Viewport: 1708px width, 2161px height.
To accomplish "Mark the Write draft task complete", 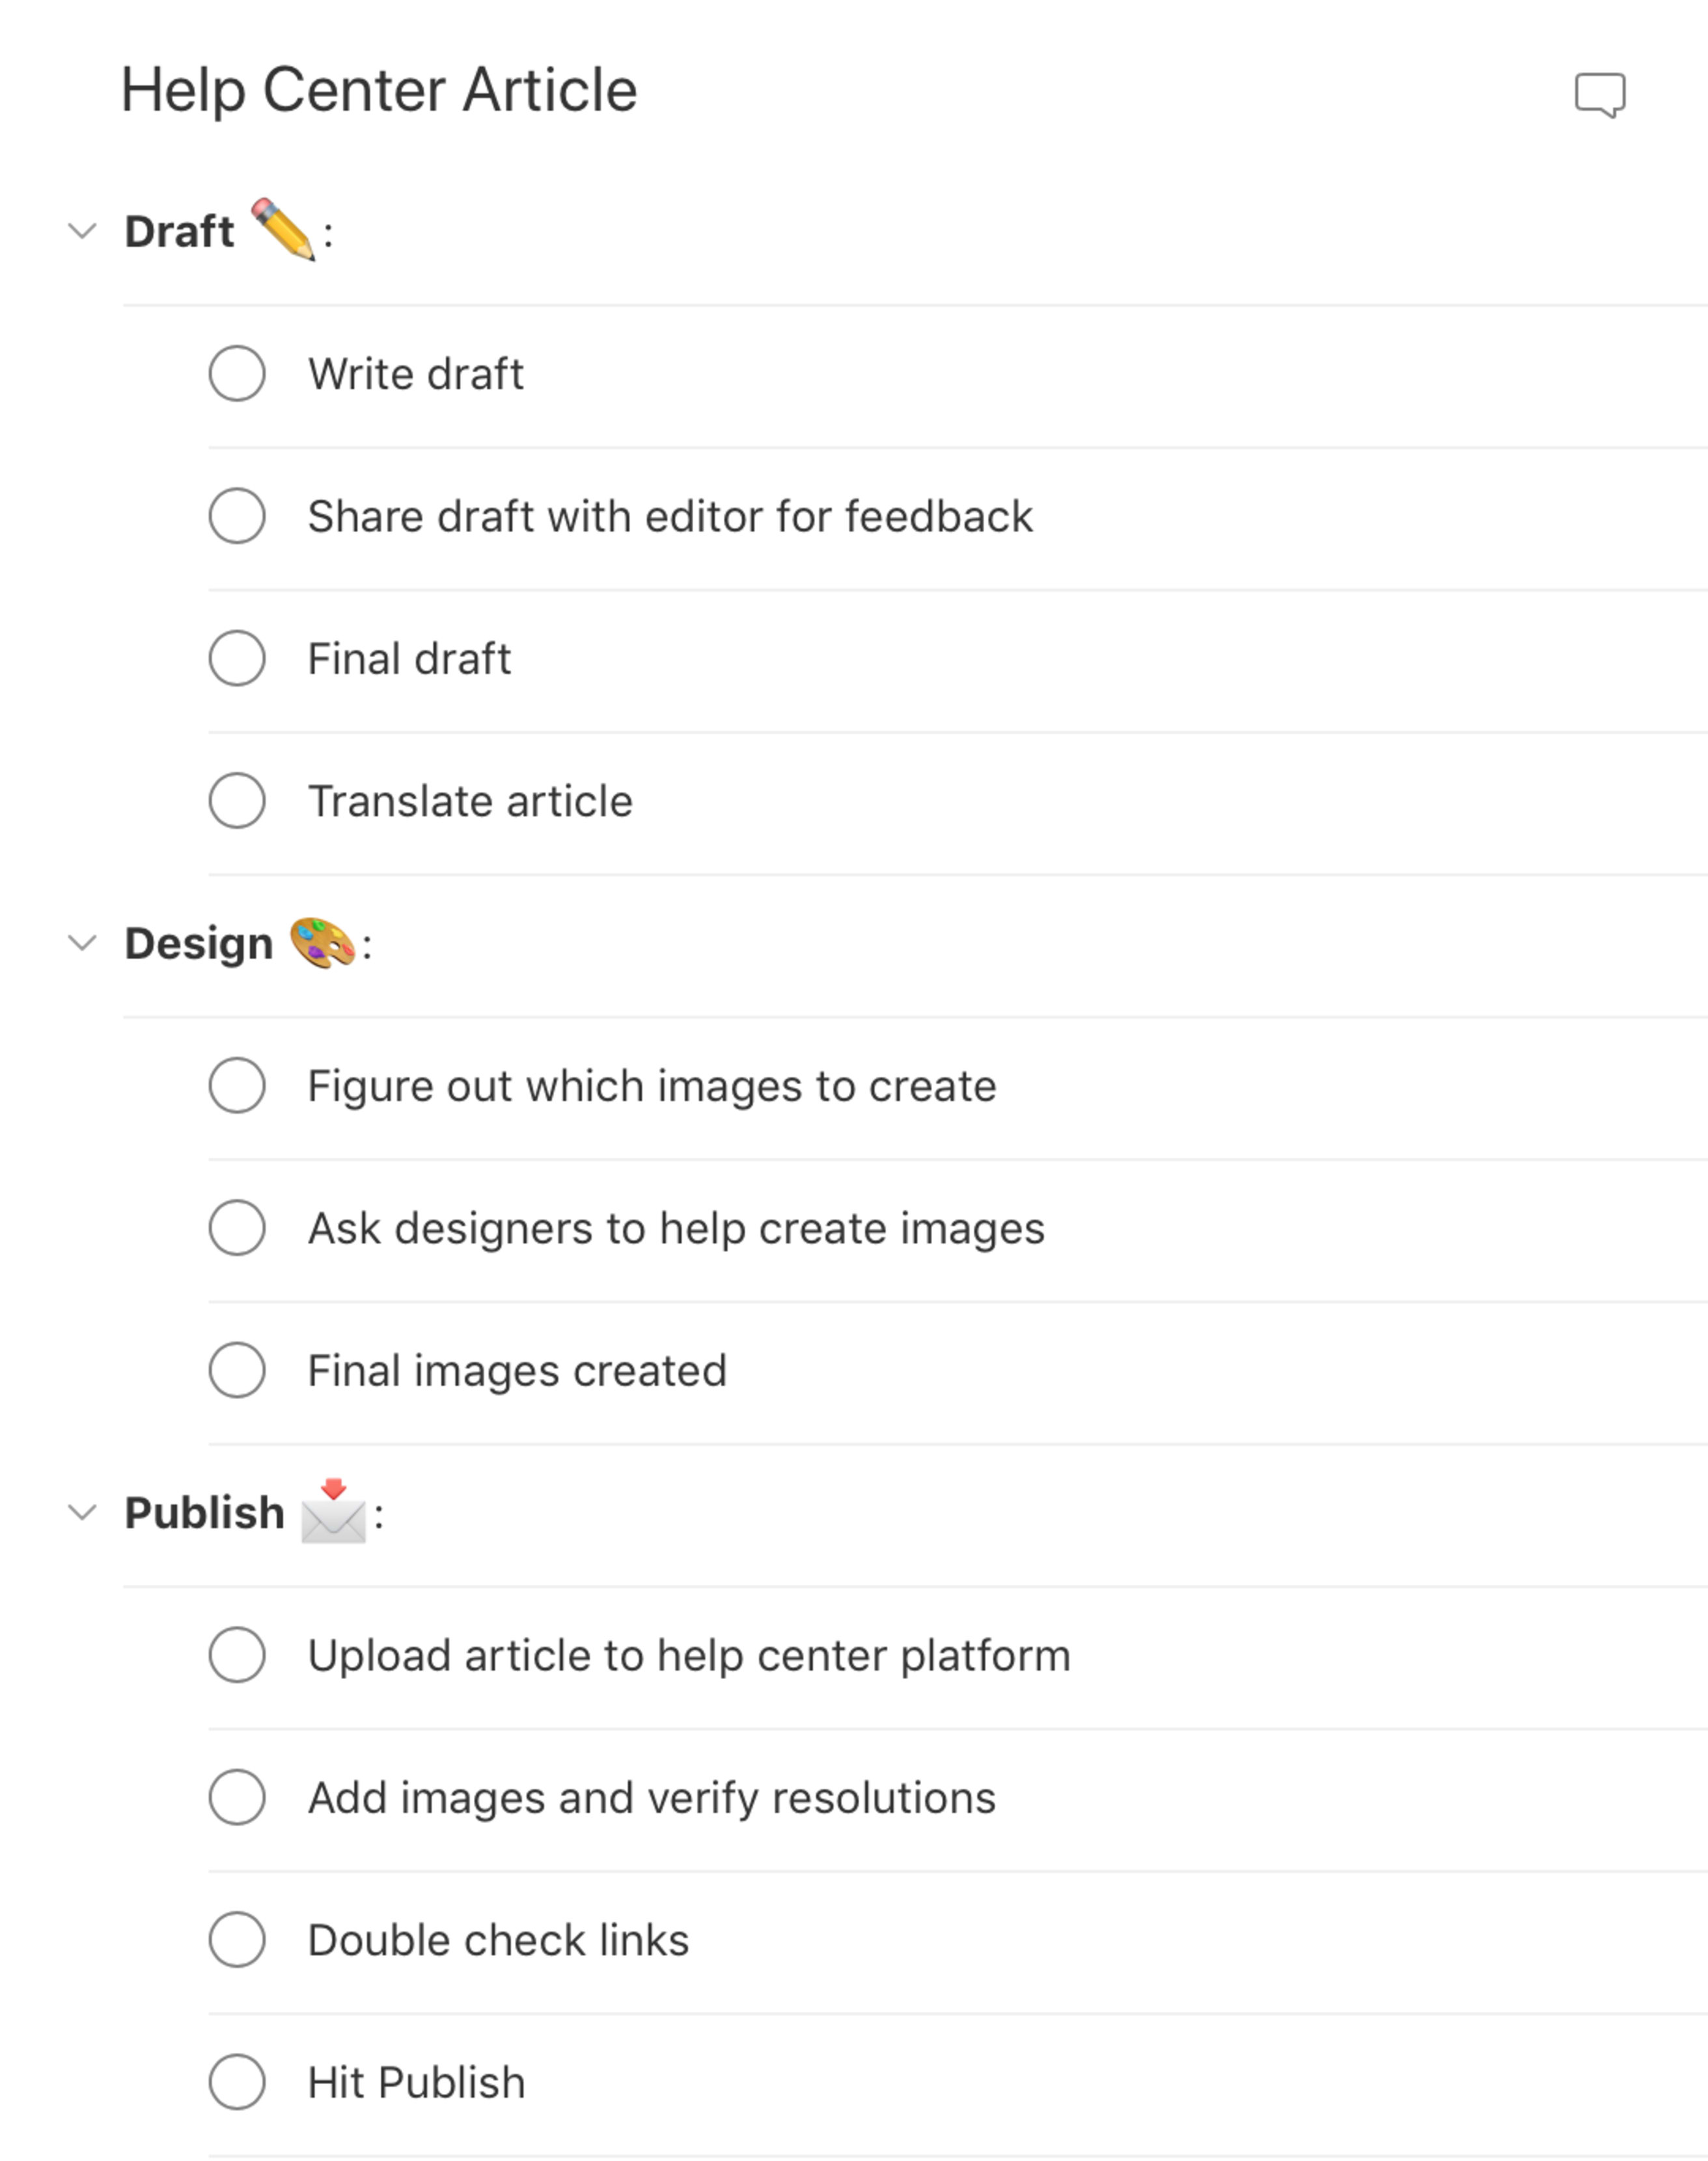I will click(x=237, y=374).
